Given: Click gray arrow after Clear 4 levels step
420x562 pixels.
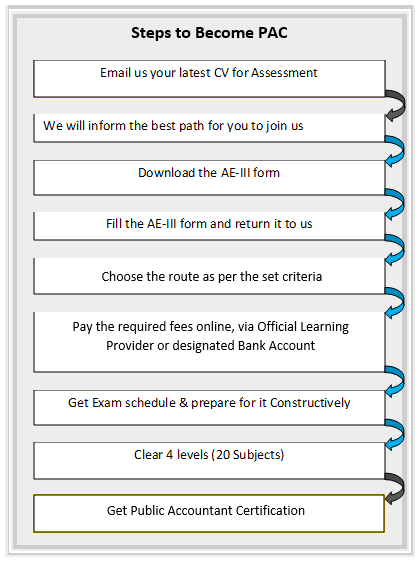Looking at the screenshot, I should 395,488.
